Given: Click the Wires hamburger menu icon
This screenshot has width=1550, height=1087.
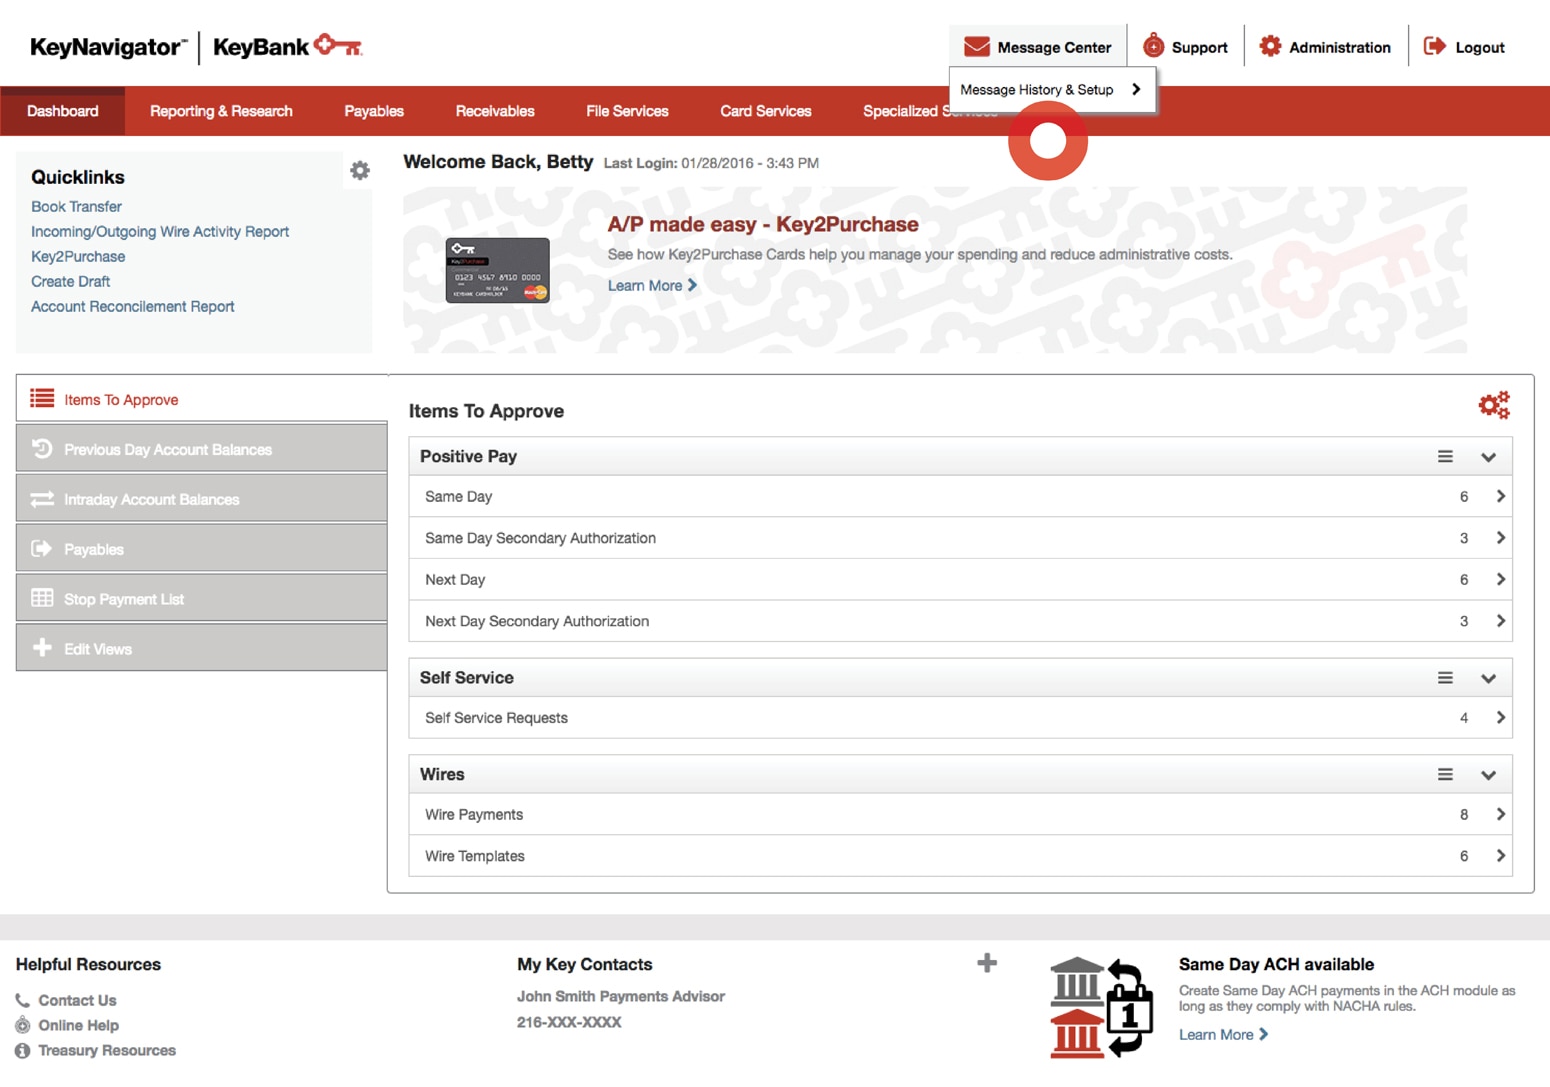Looking at the screenshot, I should click(1445, 775).
